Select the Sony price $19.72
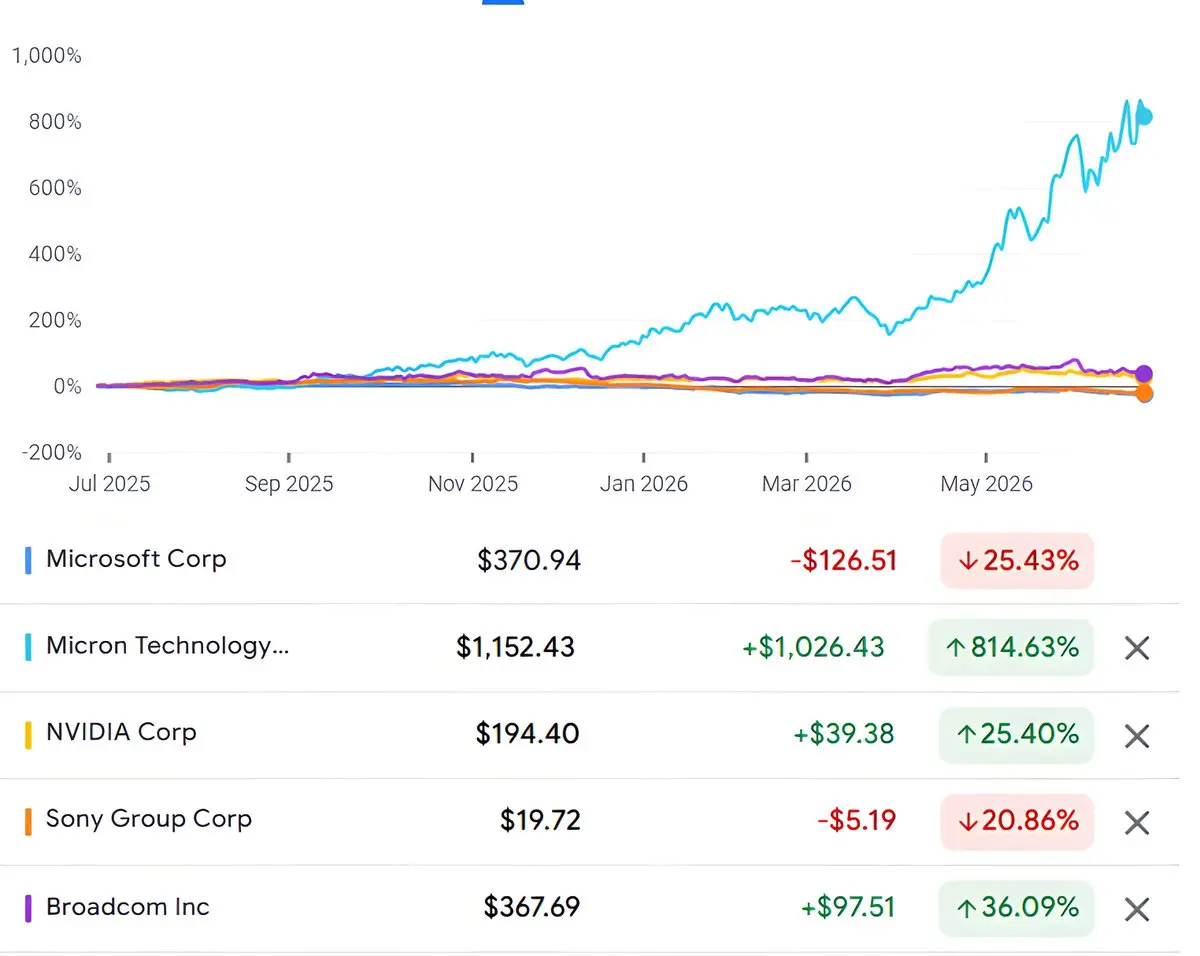This screenshot has height=956, width=1200. 540,822
